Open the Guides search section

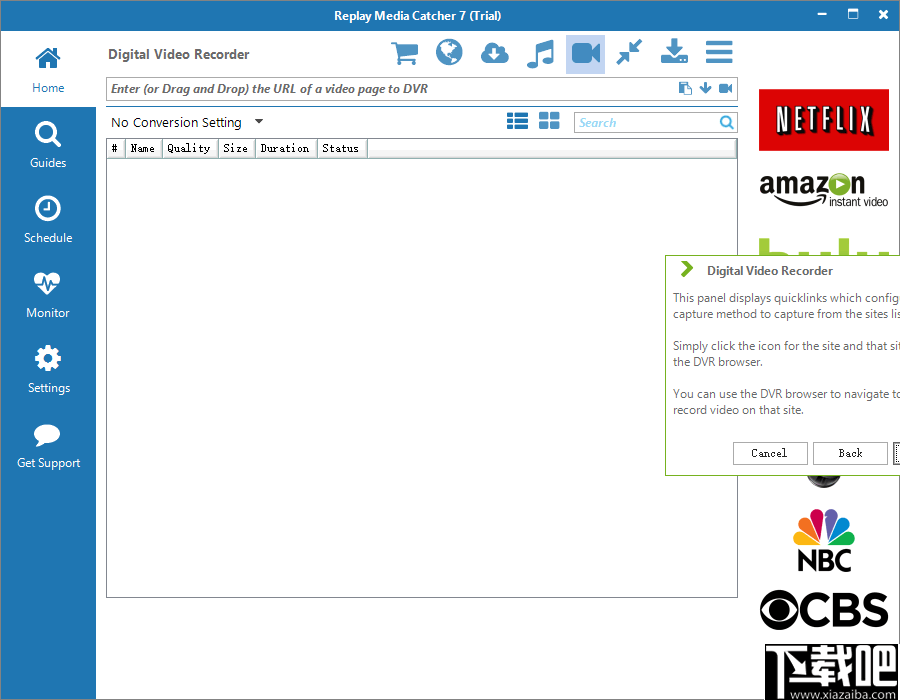[x=48, y=145]
